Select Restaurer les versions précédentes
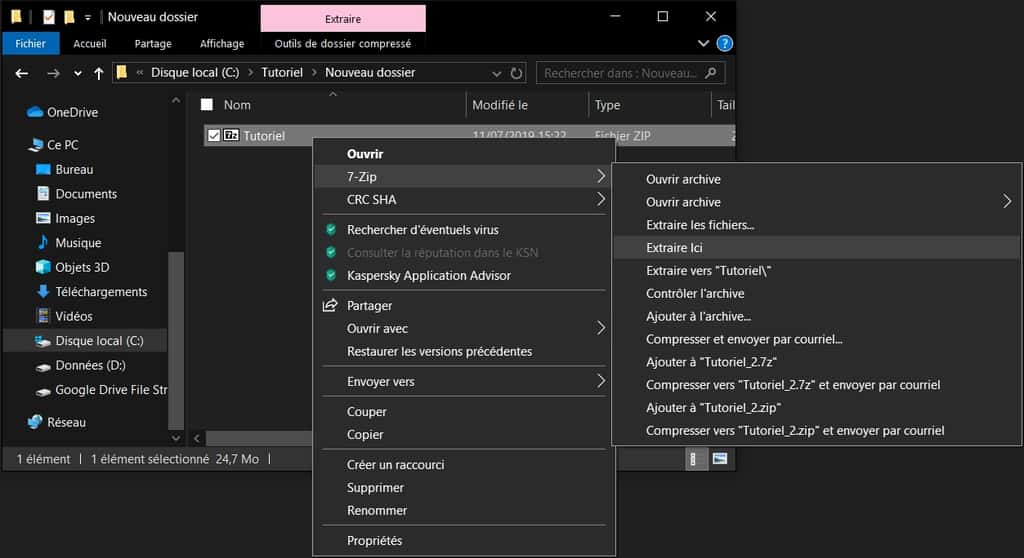Screen dimensions: 1024x558 (464, 351)
